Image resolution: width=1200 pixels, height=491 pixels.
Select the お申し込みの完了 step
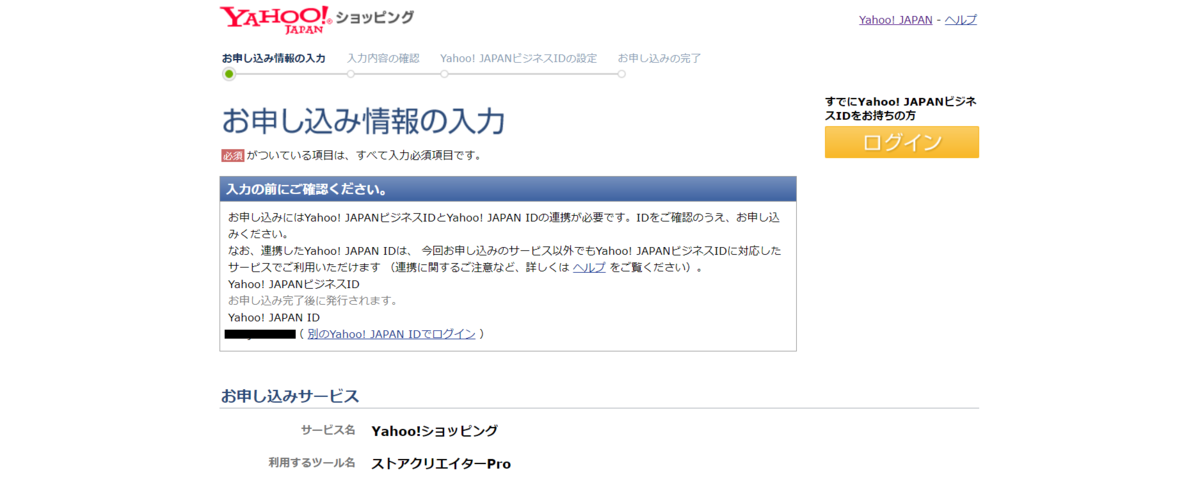pyautogui.click(x=659, y=58)
